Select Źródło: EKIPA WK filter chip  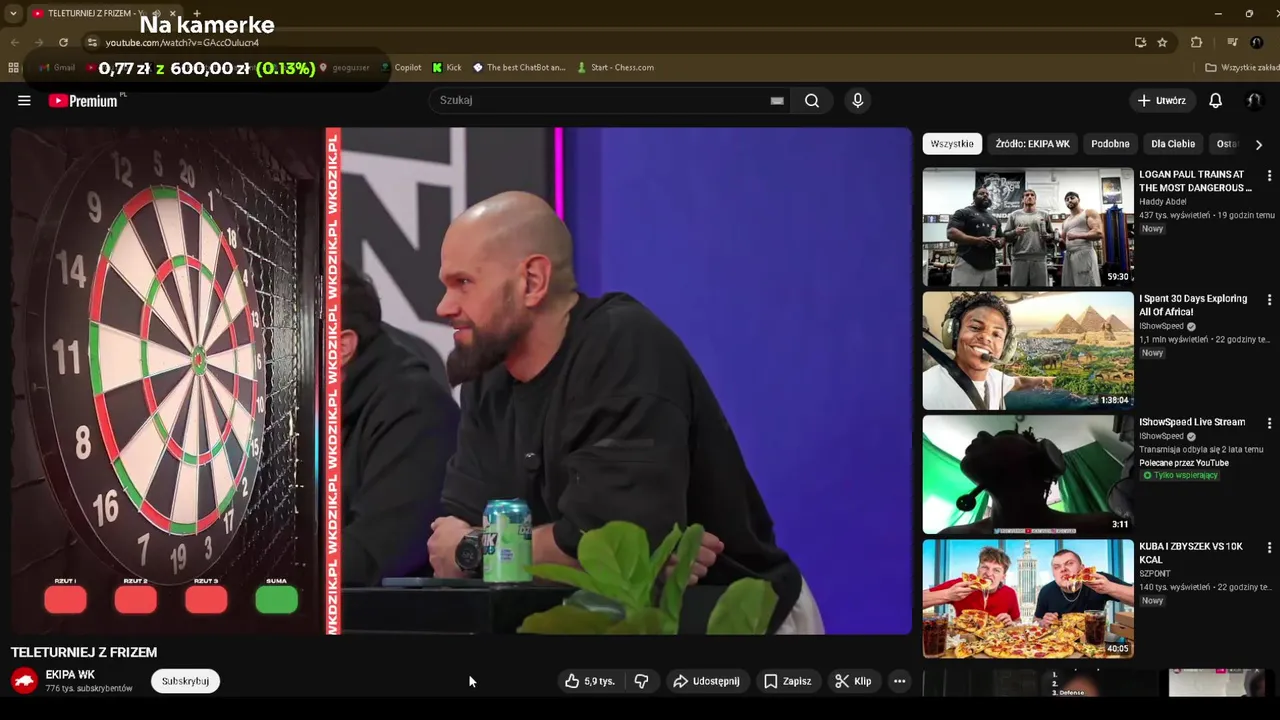click(x=1032, y=144)
